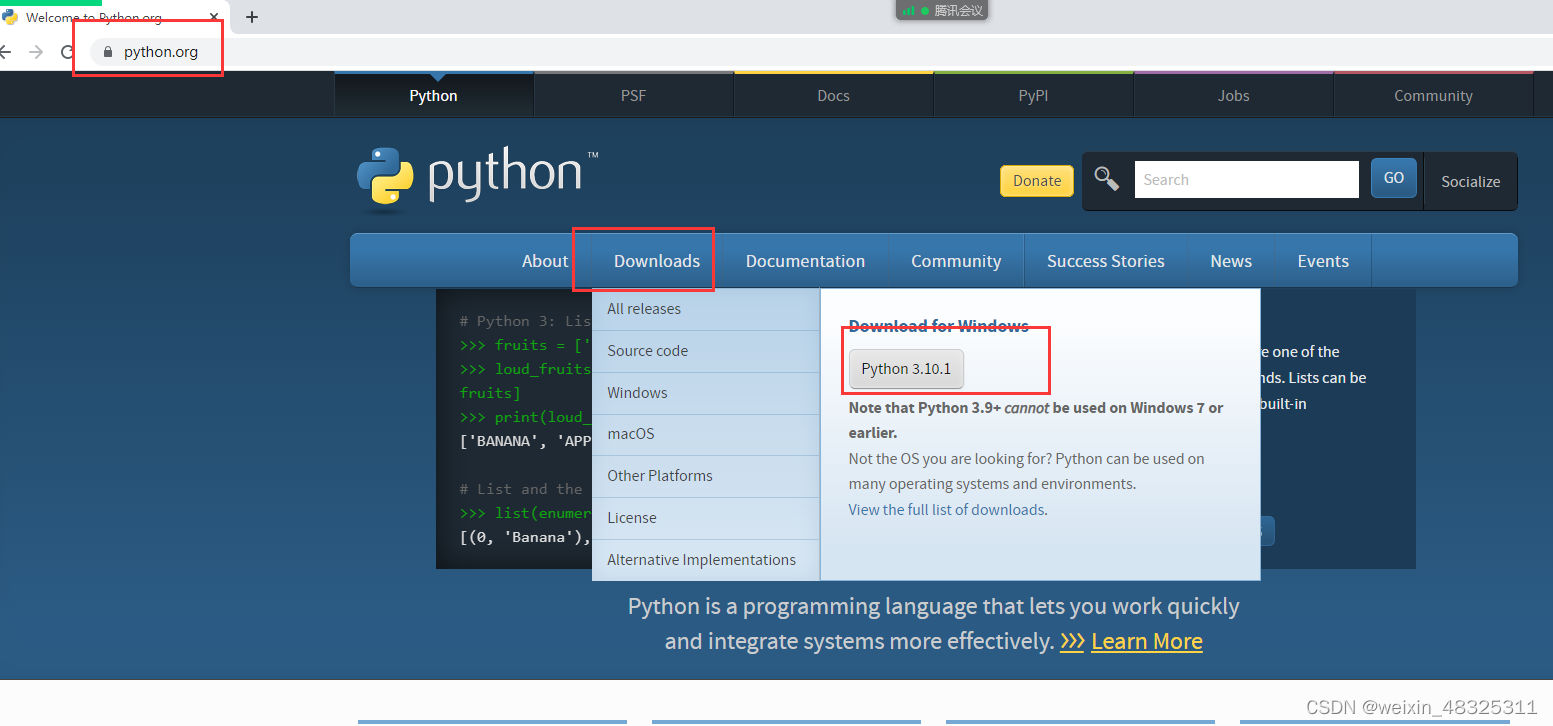Switch to the PyPI tab

click(1032, 95)
